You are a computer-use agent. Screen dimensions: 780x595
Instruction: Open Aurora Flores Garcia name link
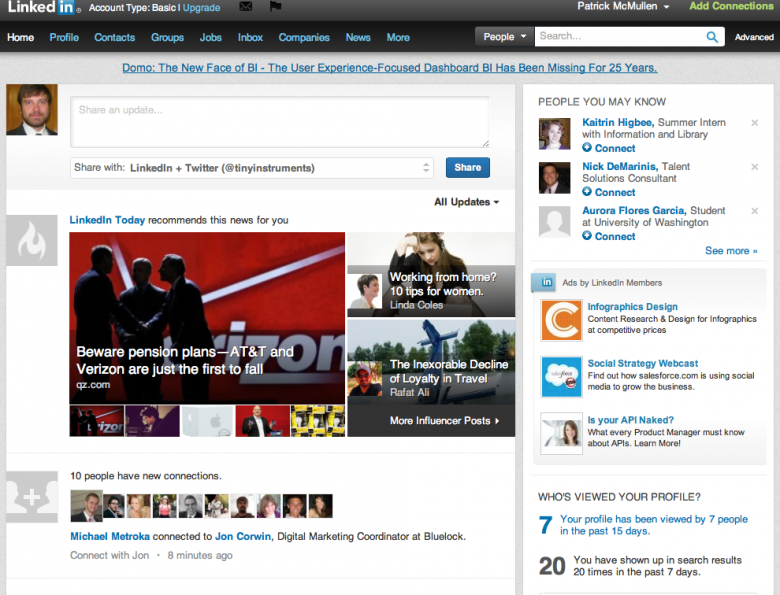[634, 210]
